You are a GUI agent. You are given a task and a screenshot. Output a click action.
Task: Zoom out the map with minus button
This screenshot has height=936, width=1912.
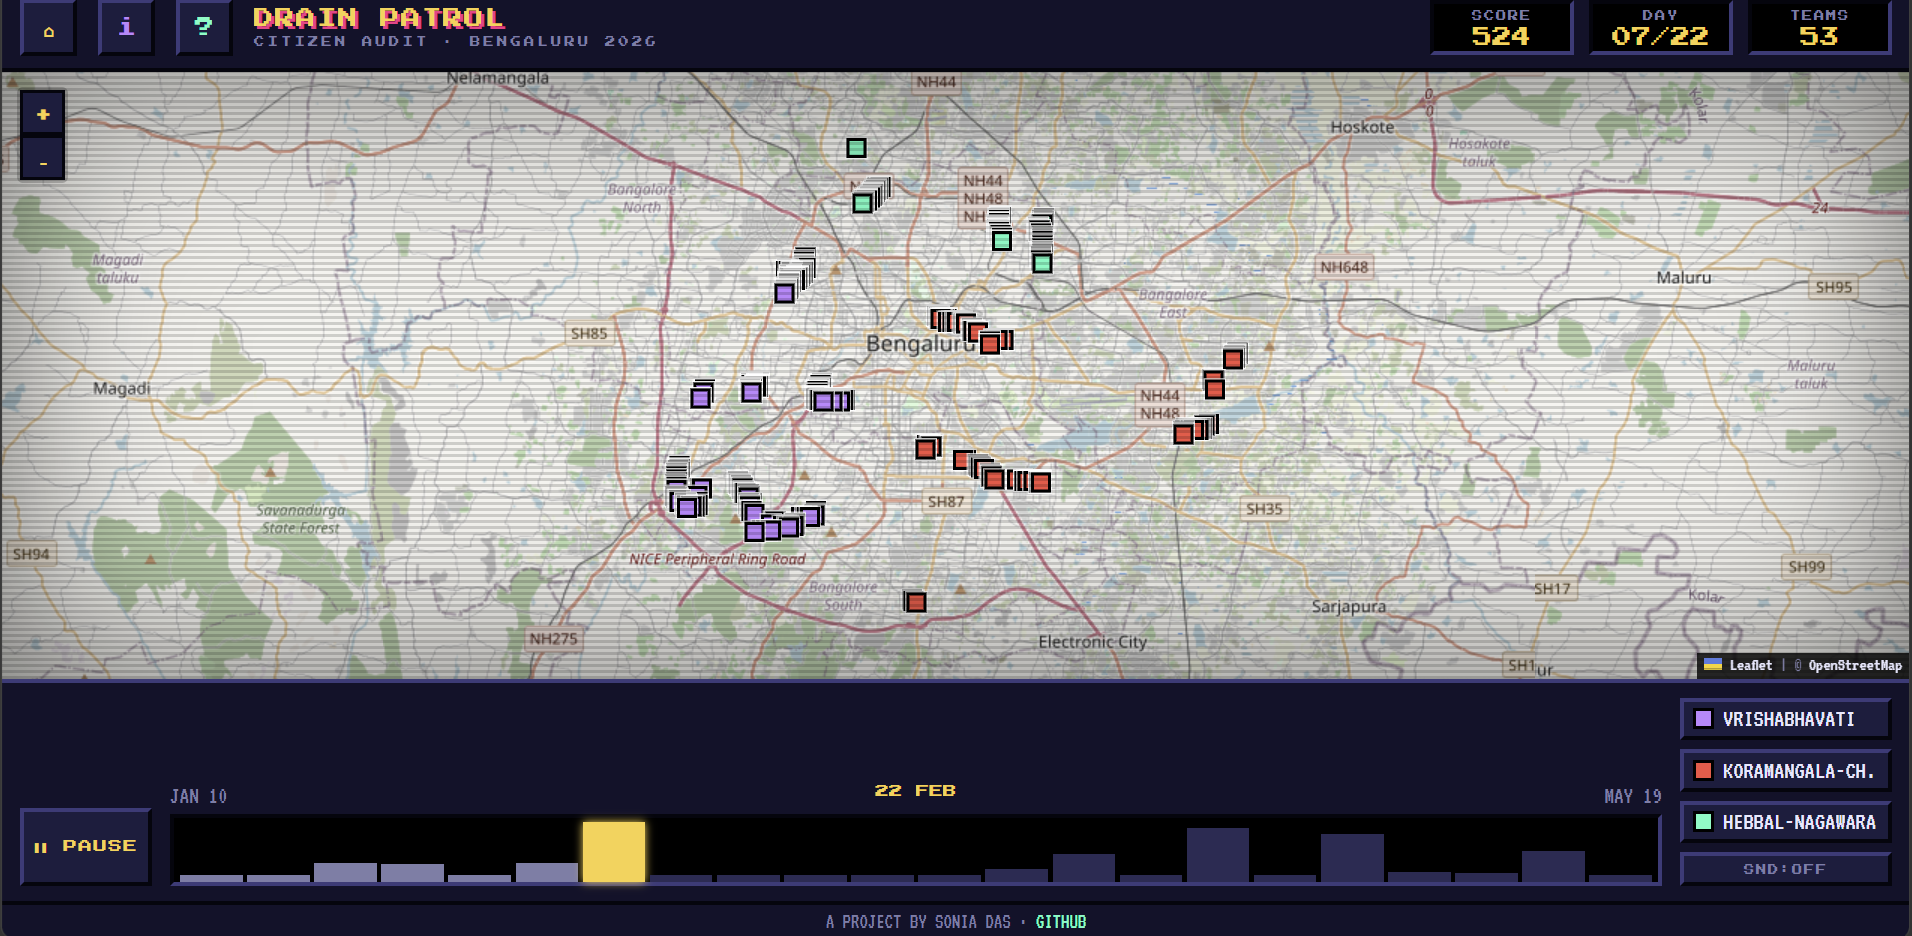point(43,160)
